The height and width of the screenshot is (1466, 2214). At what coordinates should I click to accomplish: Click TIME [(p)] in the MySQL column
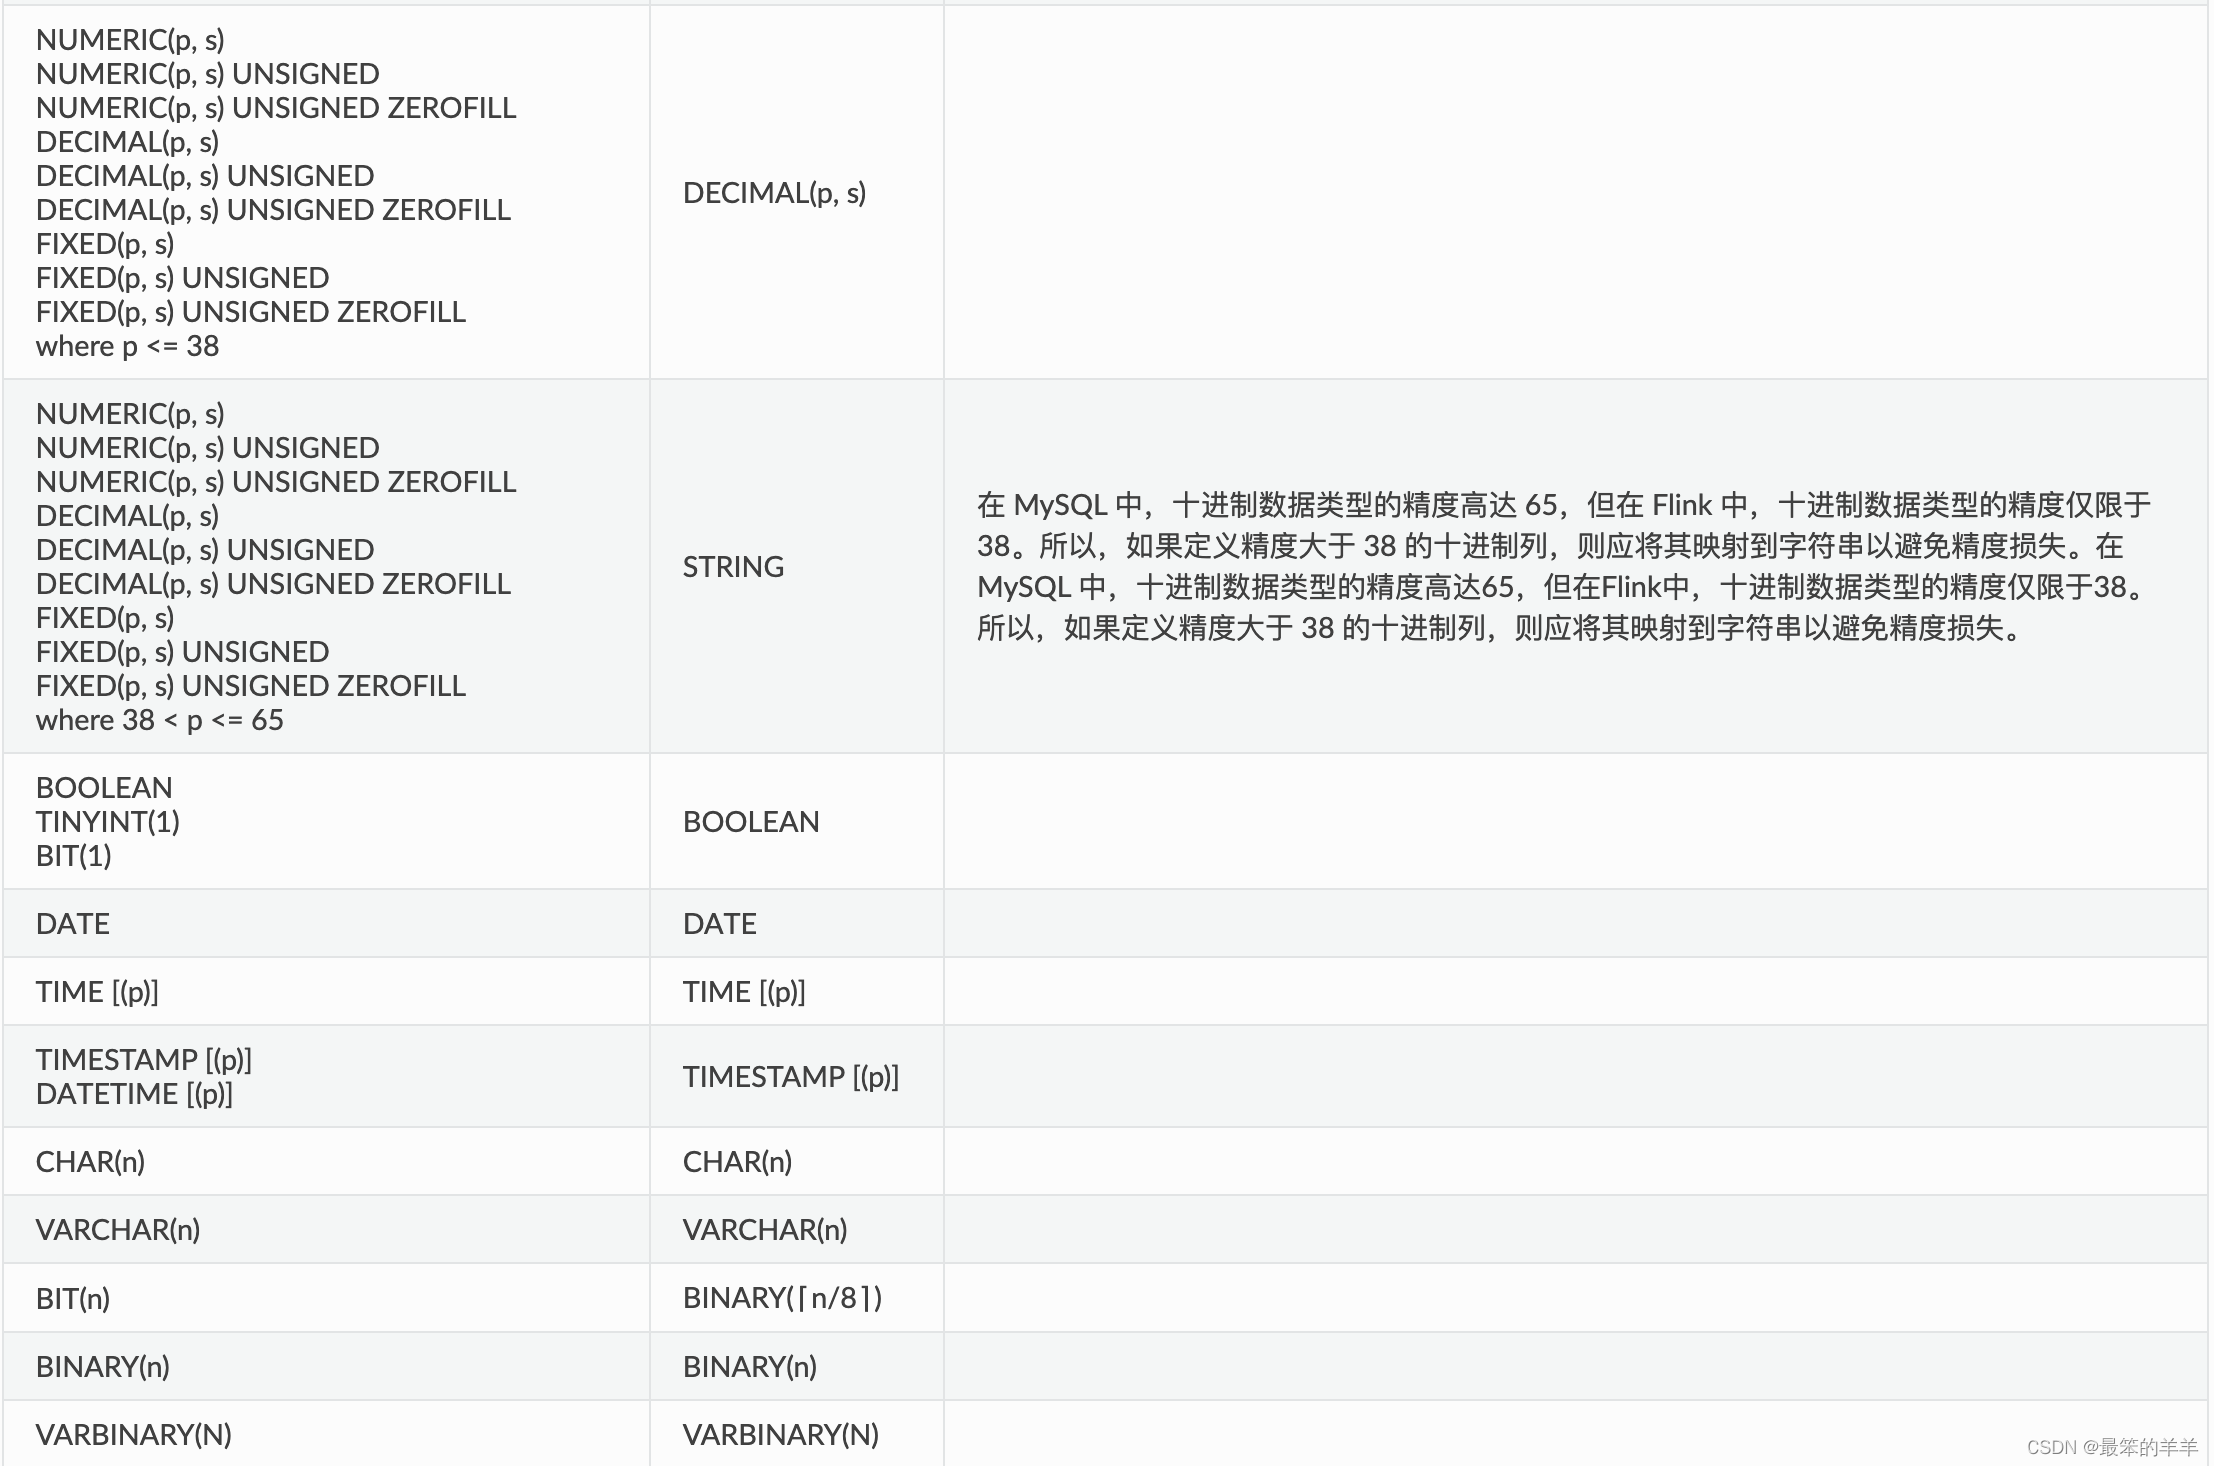[97, 992]
